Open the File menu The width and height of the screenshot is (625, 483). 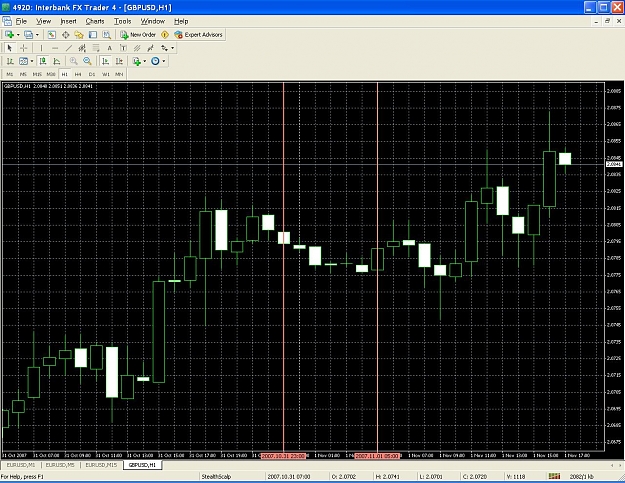point(21,21)
